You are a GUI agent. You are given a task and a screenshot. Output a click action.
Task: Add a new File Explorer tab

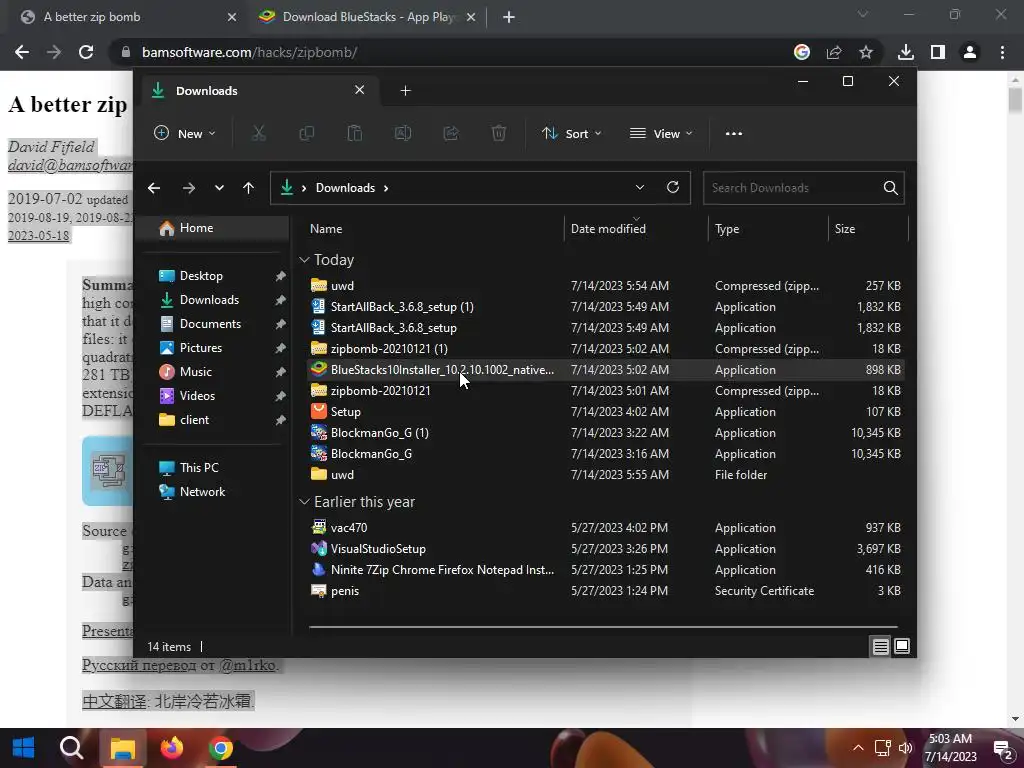pyautogui.click(x=406, y=91)
